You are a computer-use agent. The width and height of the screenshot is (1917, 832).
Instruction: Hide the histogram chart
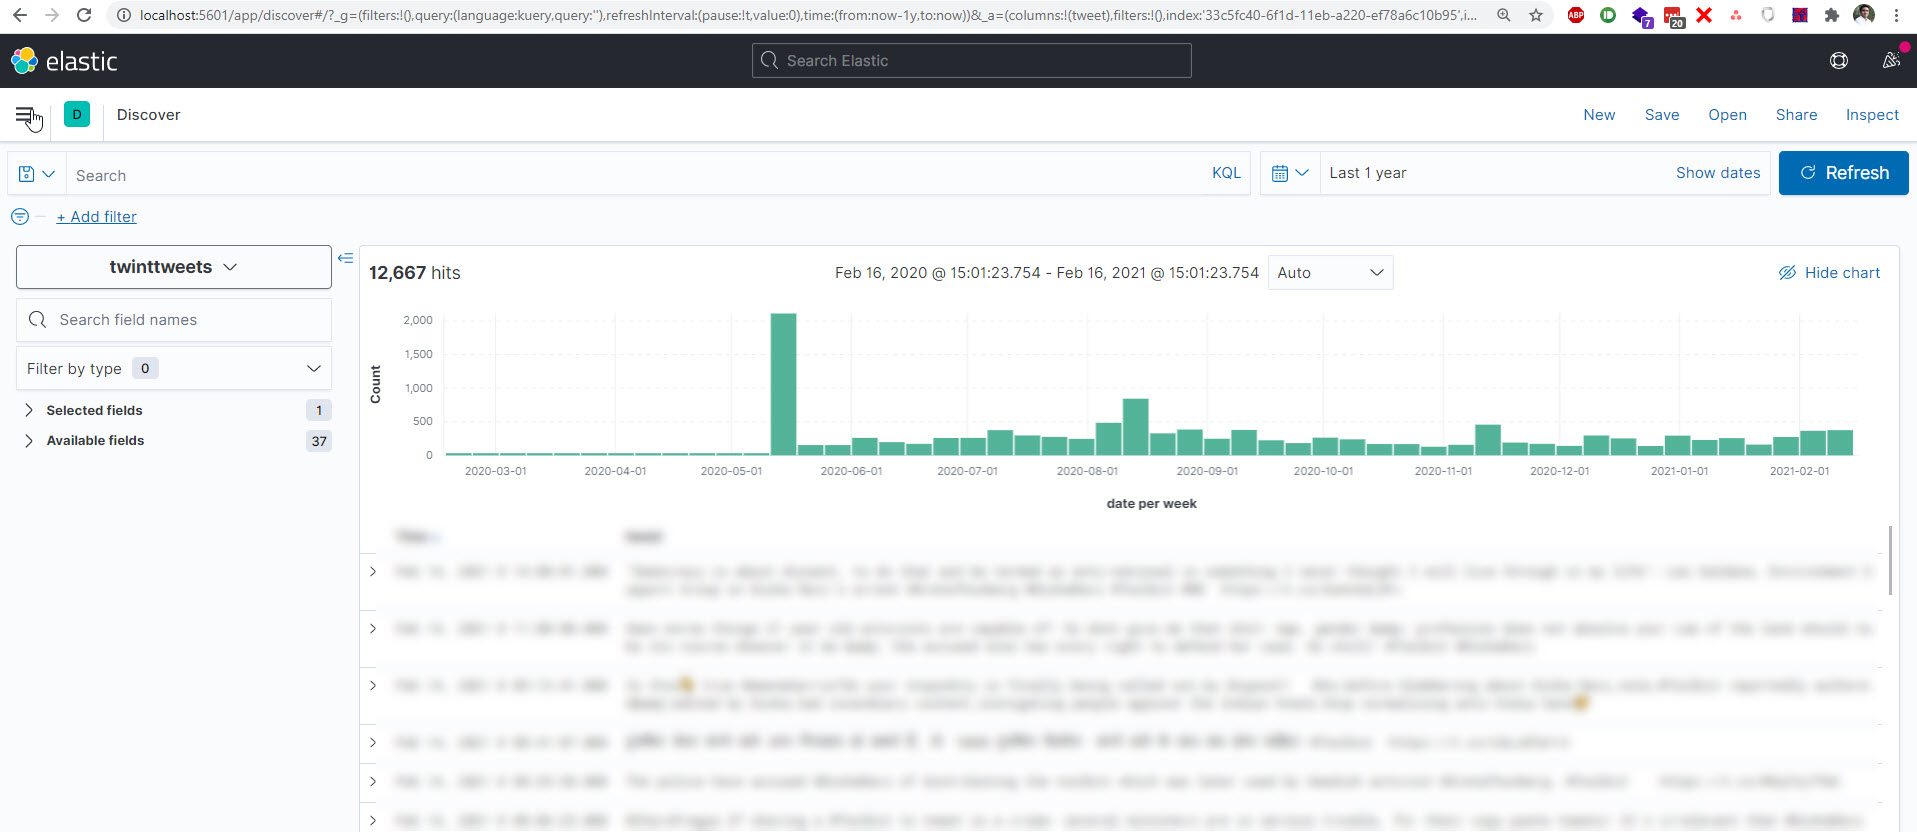pos(1829,273)
